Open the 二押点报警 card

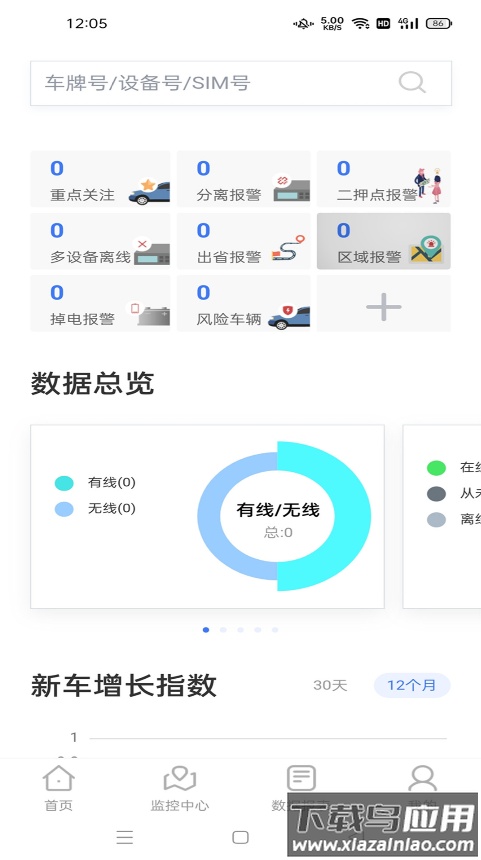click(x=384, y=179)
